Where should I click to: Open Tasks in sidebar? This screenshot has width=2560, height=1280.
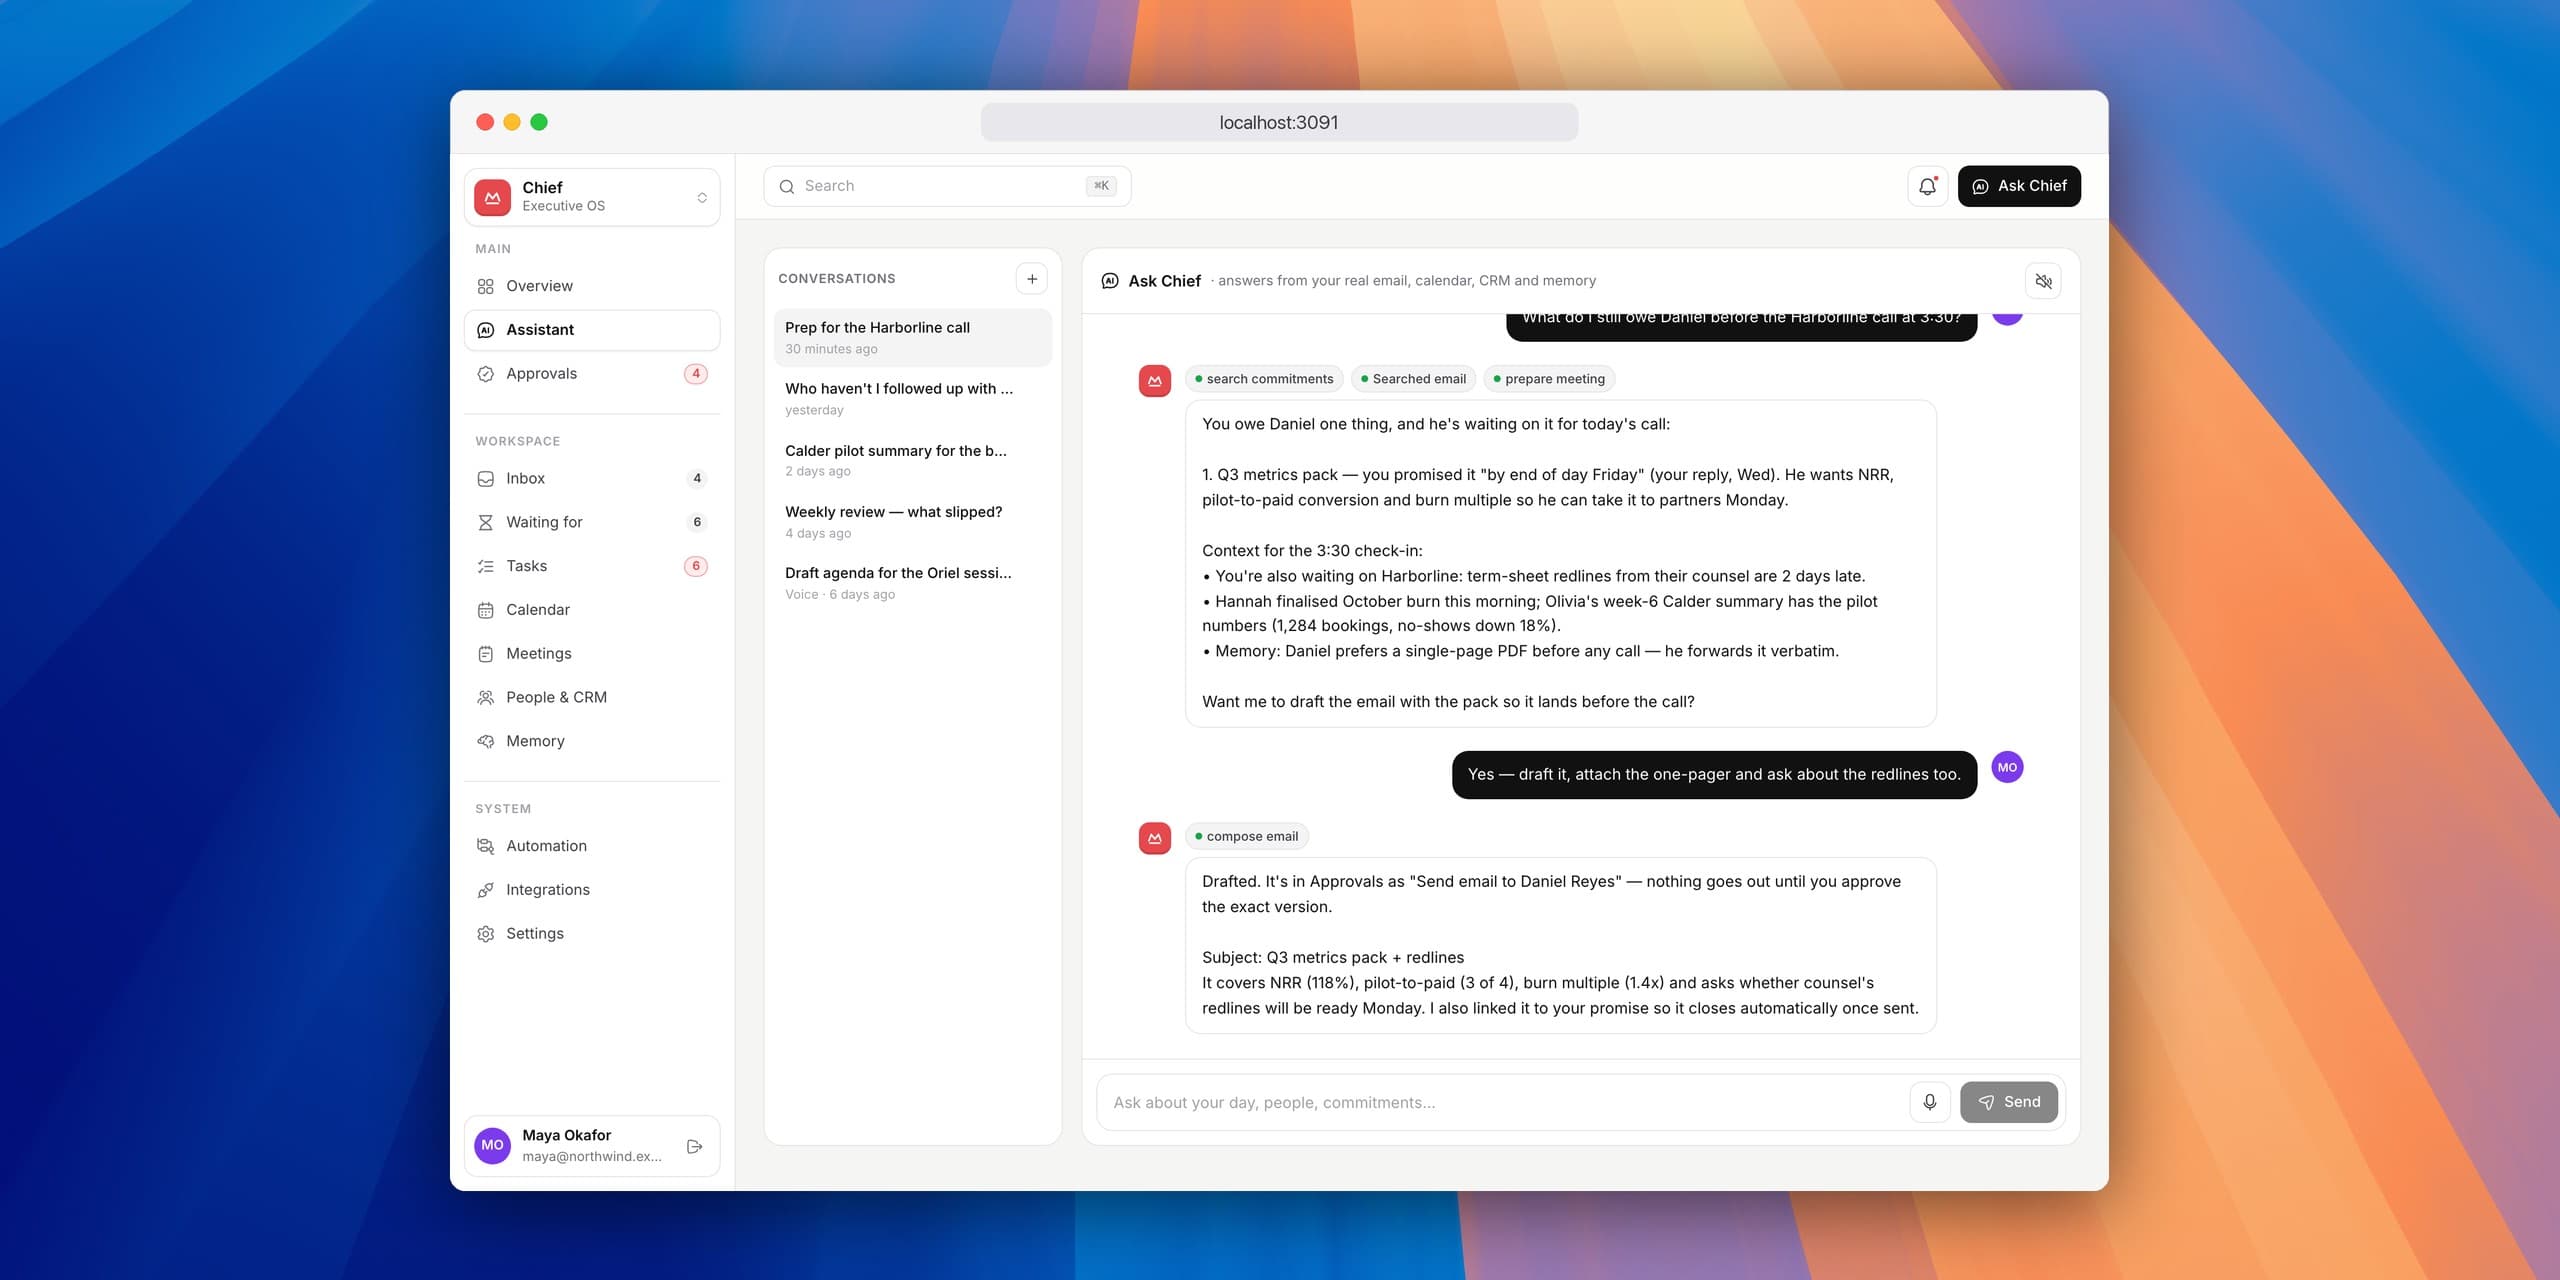coord(592,566)
